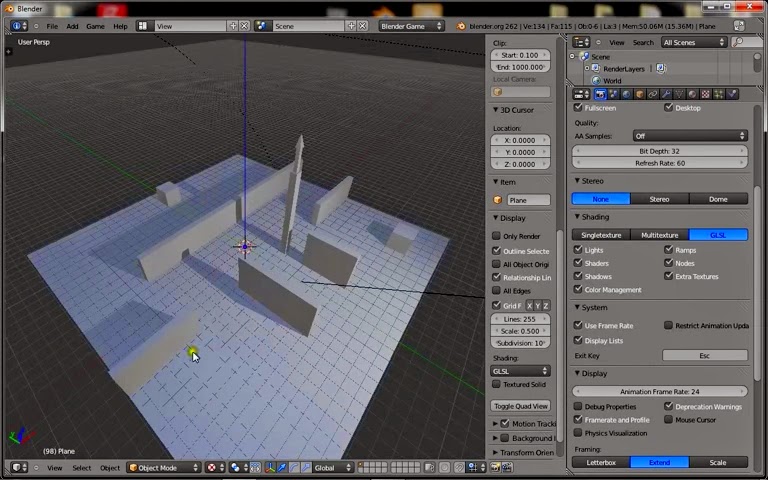The width and height of the screenshot is (768, 480).
Task: Click the OpenGL render image icon
Action: [x=495, y=468]
